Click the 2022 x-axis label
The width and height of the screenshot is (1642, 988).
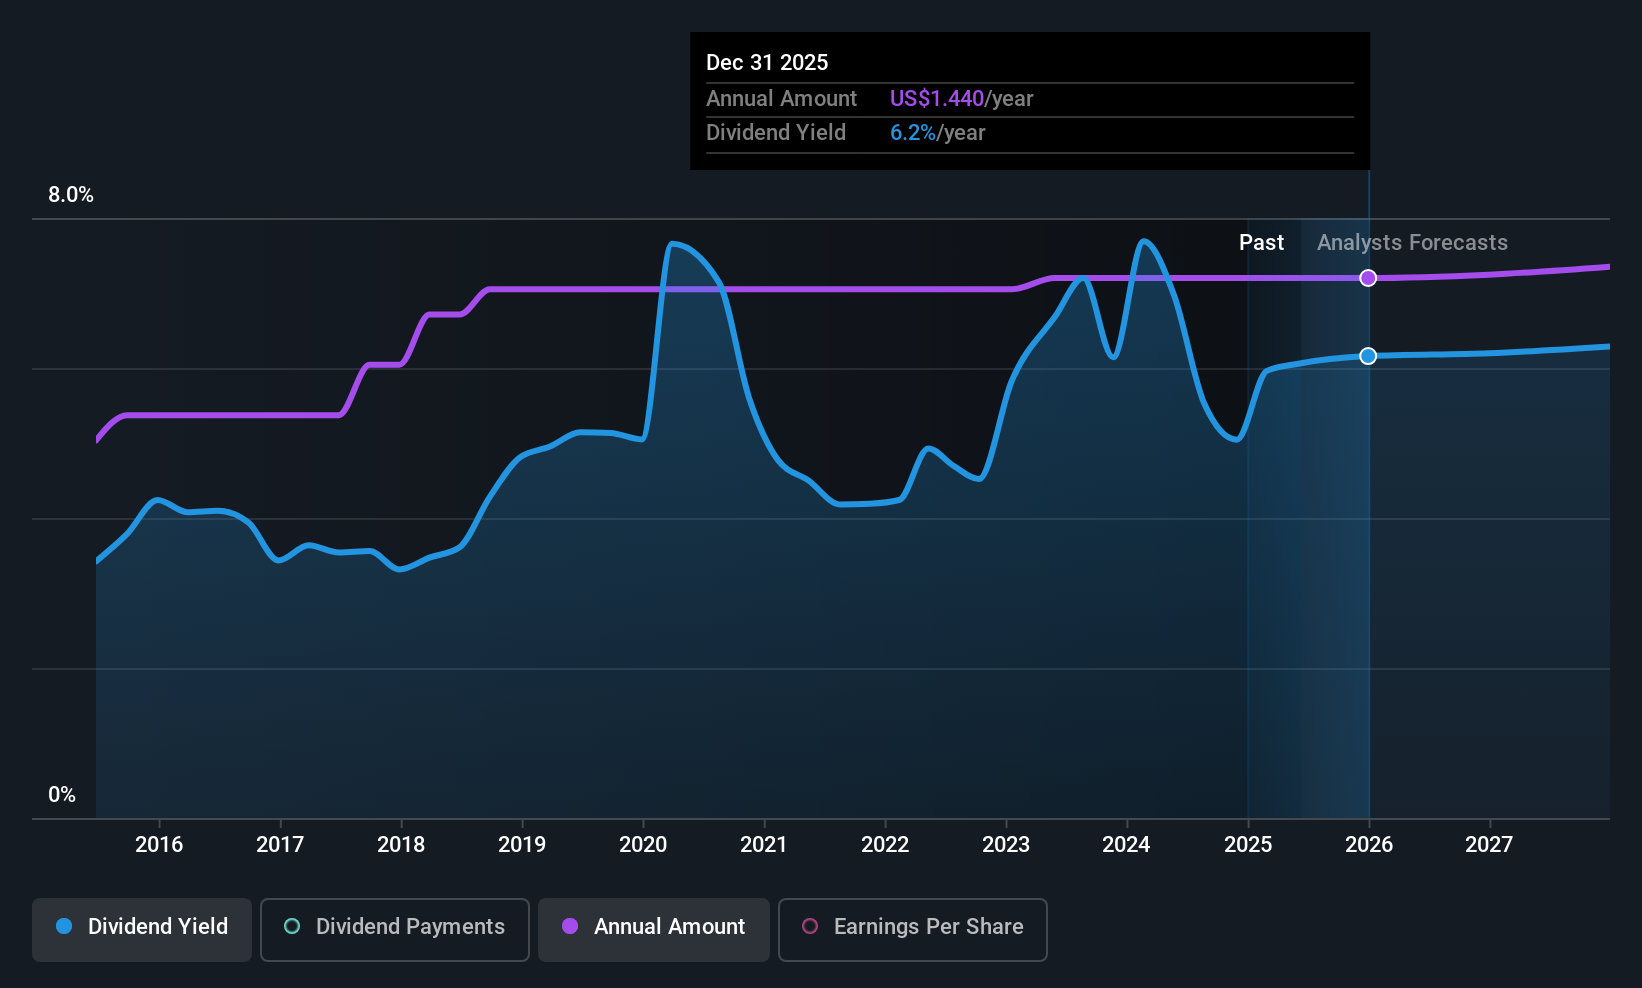pos(885,845)
